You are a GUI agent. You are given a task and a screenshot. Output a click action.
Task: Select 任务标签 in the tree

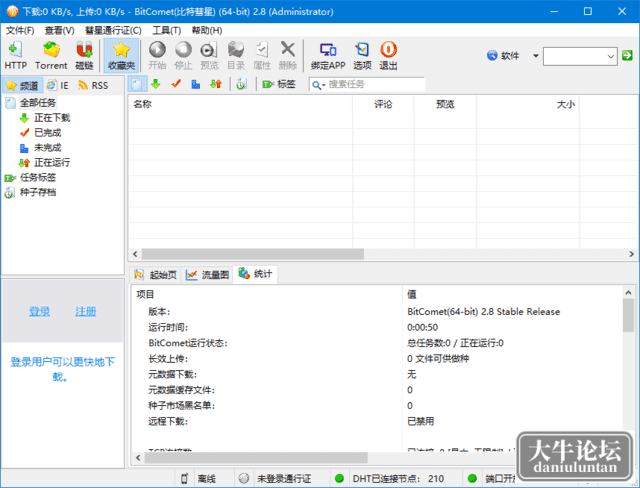(38, 177)
